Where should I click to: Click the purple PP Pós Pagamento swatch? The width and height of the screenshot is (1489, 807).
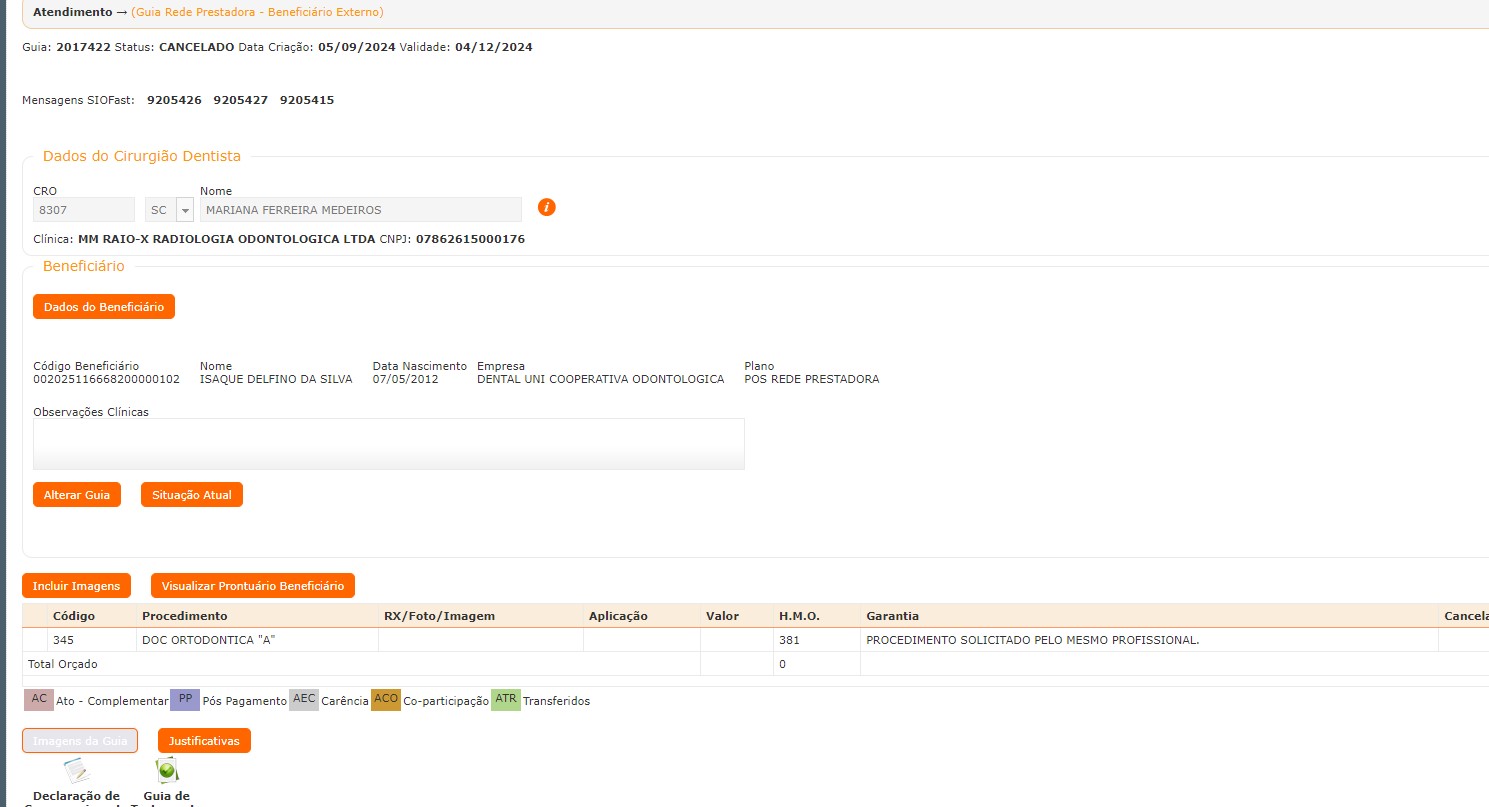(185, 700)
